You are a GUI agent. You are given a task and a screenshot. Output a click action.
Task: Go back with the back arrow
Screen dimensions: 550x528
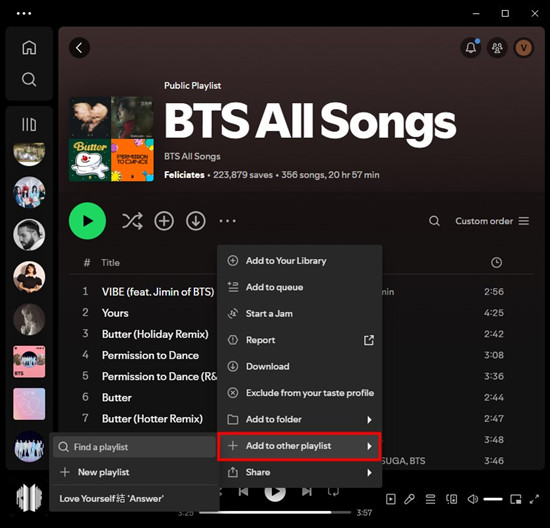point(79,48)
